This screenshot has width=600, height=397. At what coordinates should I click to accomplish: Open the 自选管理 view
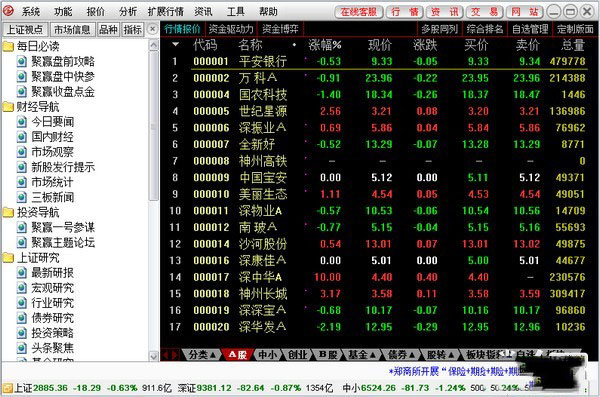tap(530, 29)
